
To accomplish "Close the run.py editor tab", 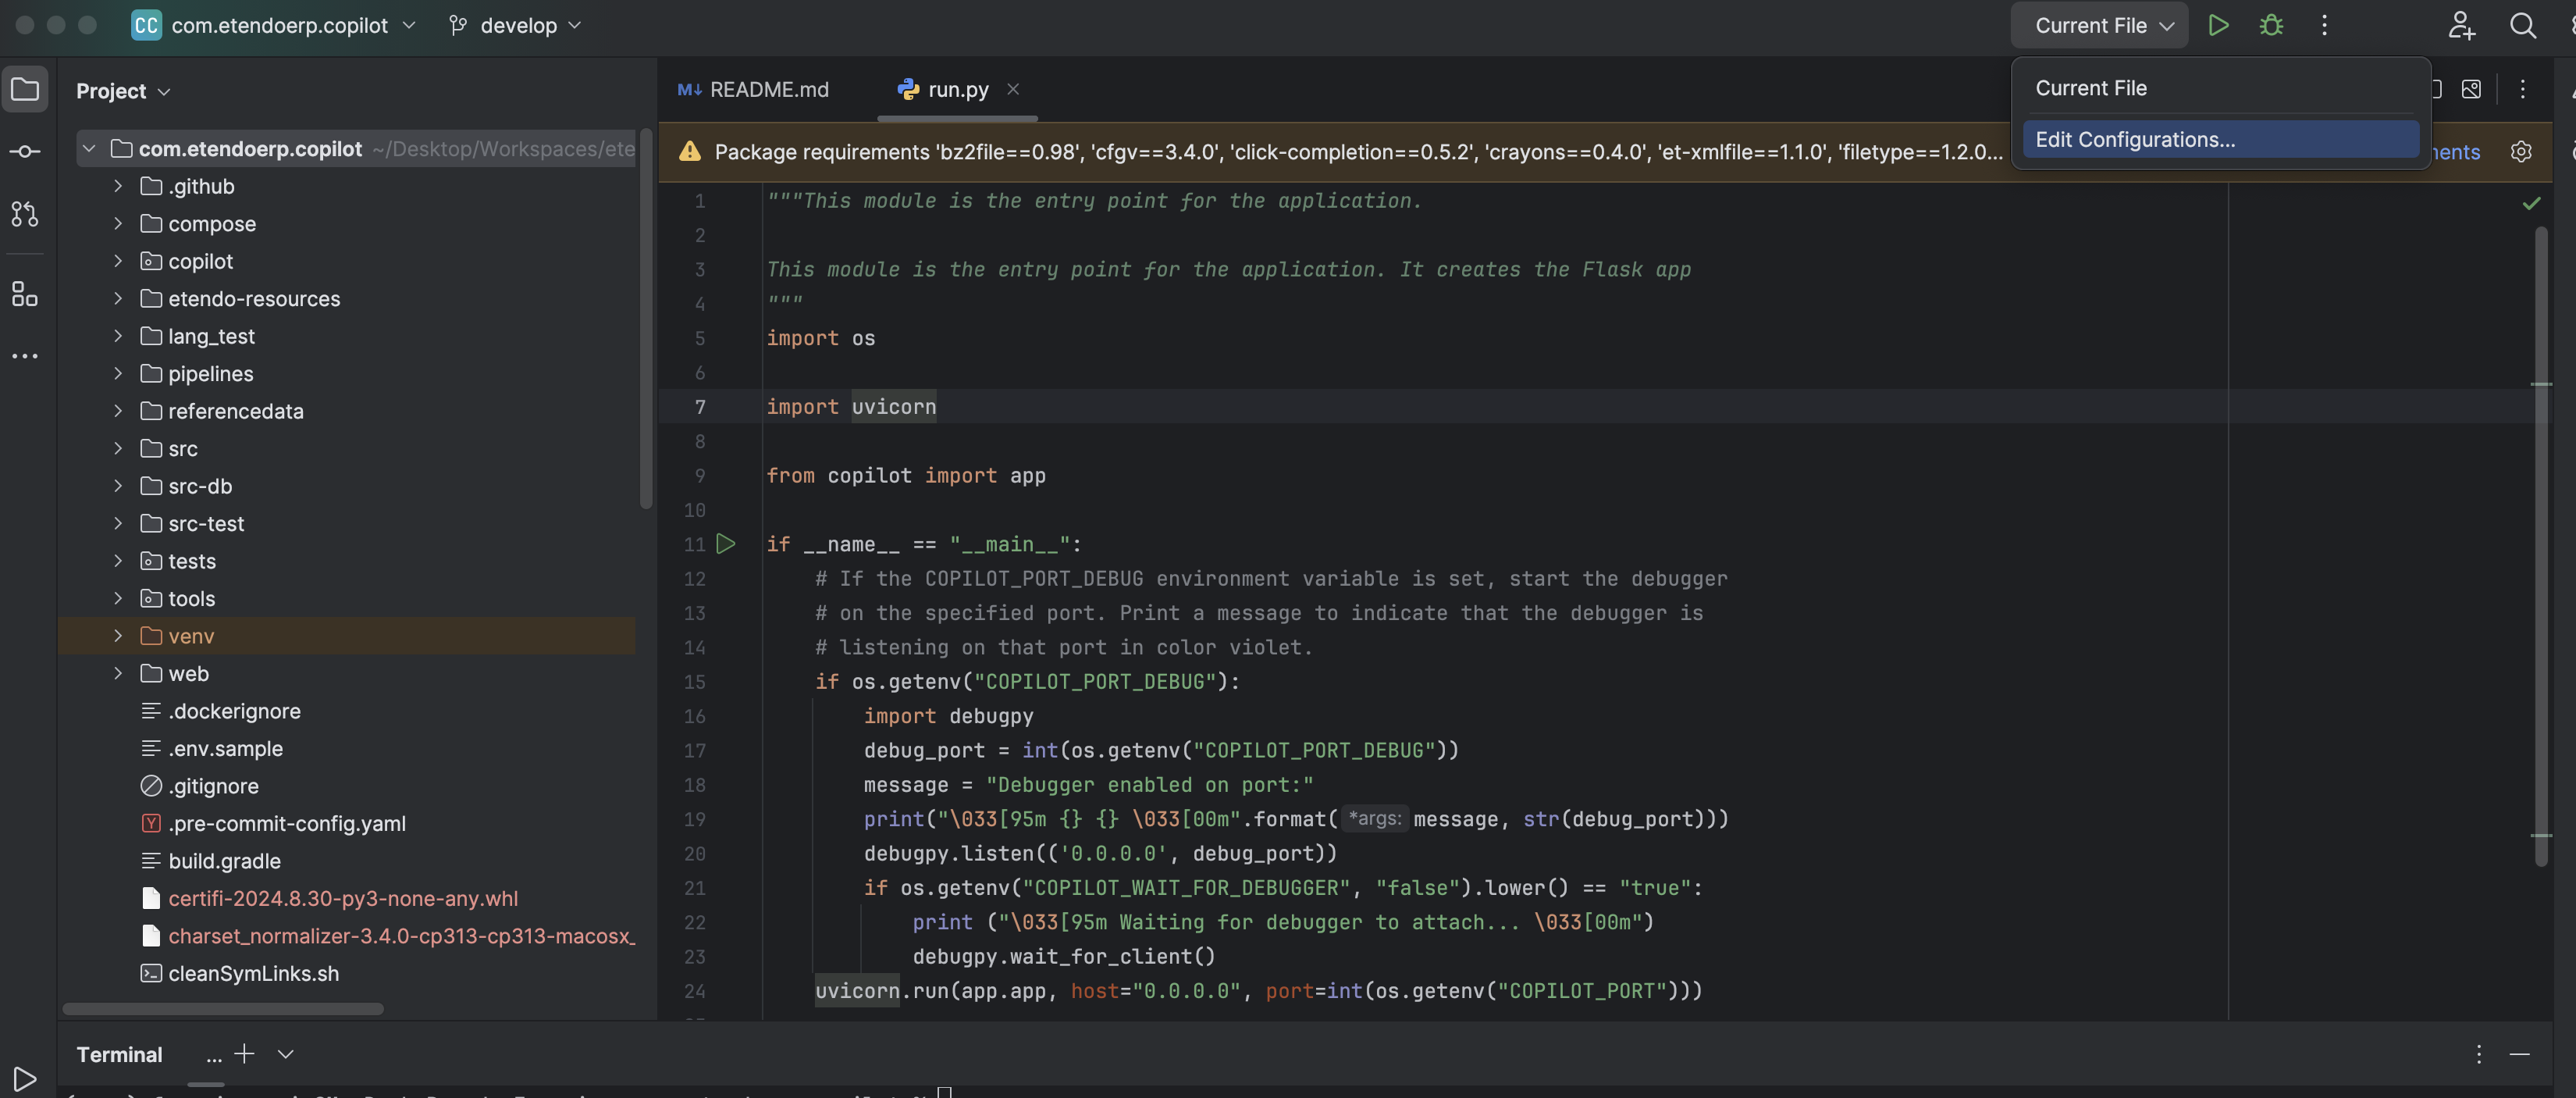I will tap(1013, 90).
